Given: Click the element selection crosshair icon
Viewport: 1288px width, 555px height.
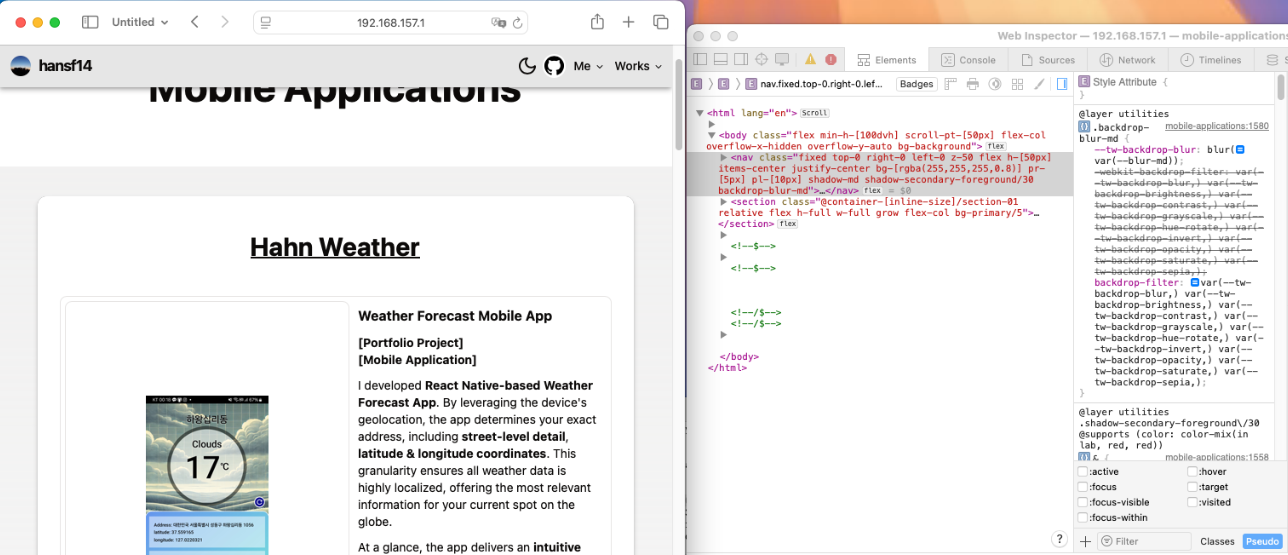Looking at the screenshot, I should click(761, 60).
